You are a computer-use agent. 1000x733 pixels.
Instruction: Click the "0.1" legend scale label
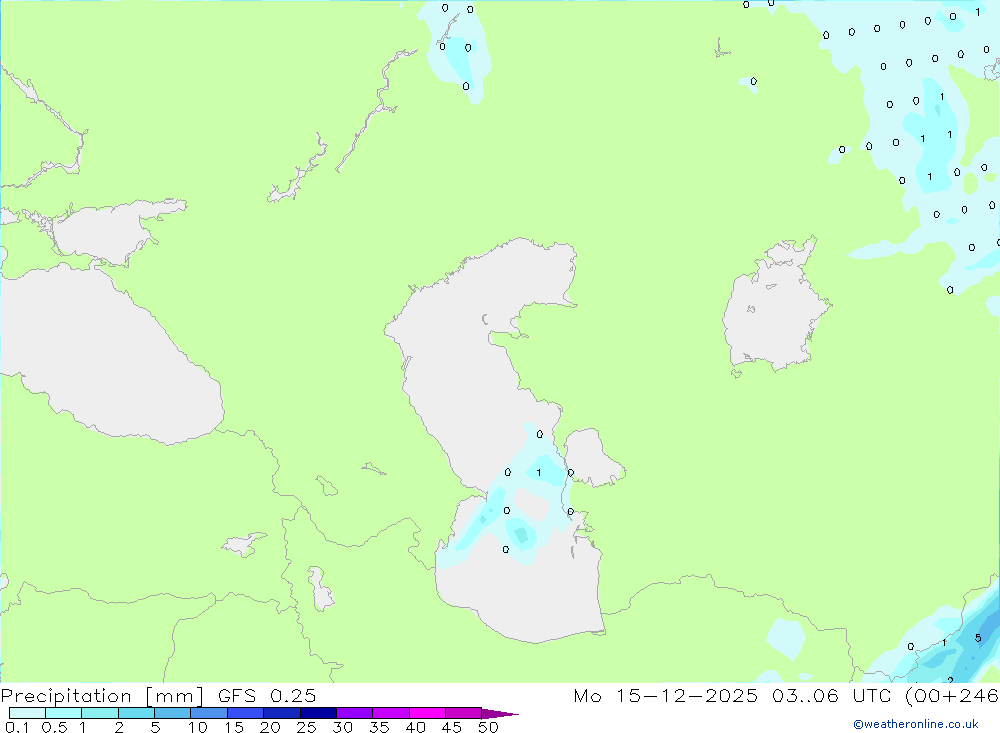[17, 727]
